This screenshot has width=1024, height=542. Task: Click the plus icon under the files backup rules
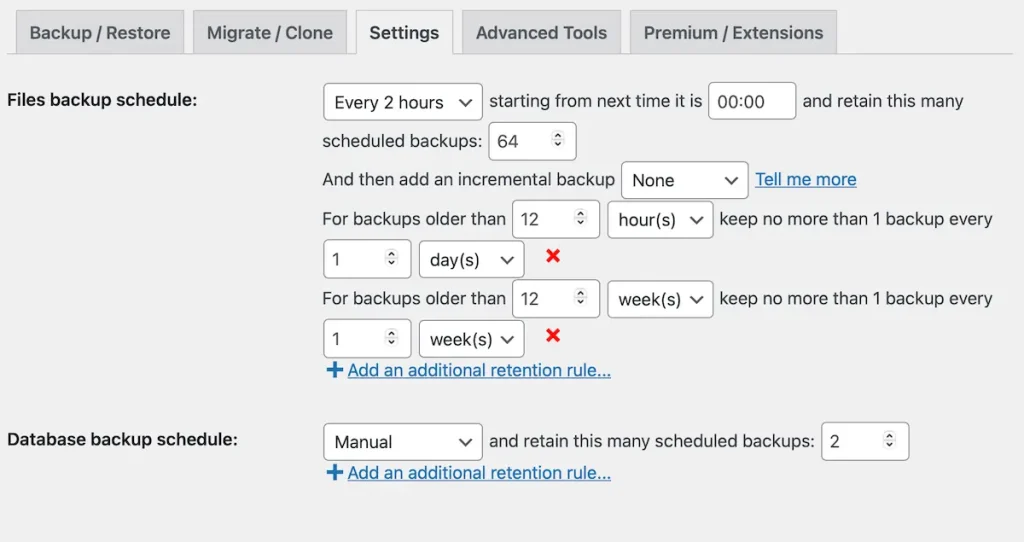coord(334,370)
